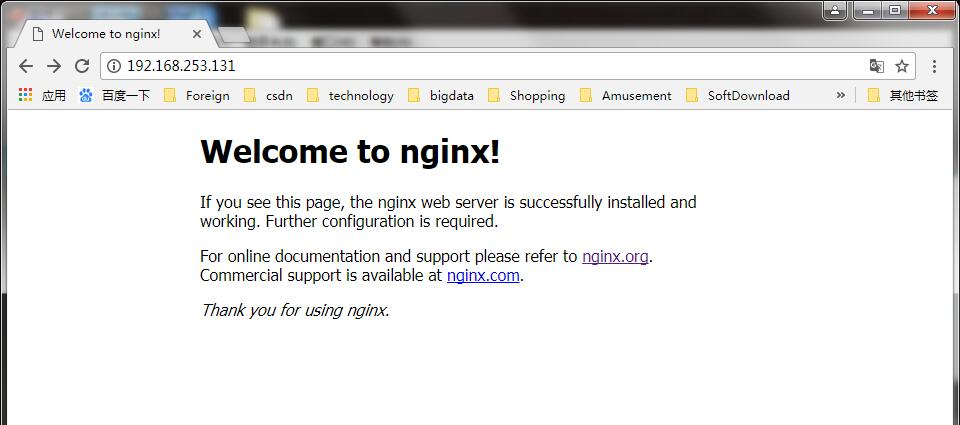
Task: Go forward to the next page
Action: click(x=54, y=66)
